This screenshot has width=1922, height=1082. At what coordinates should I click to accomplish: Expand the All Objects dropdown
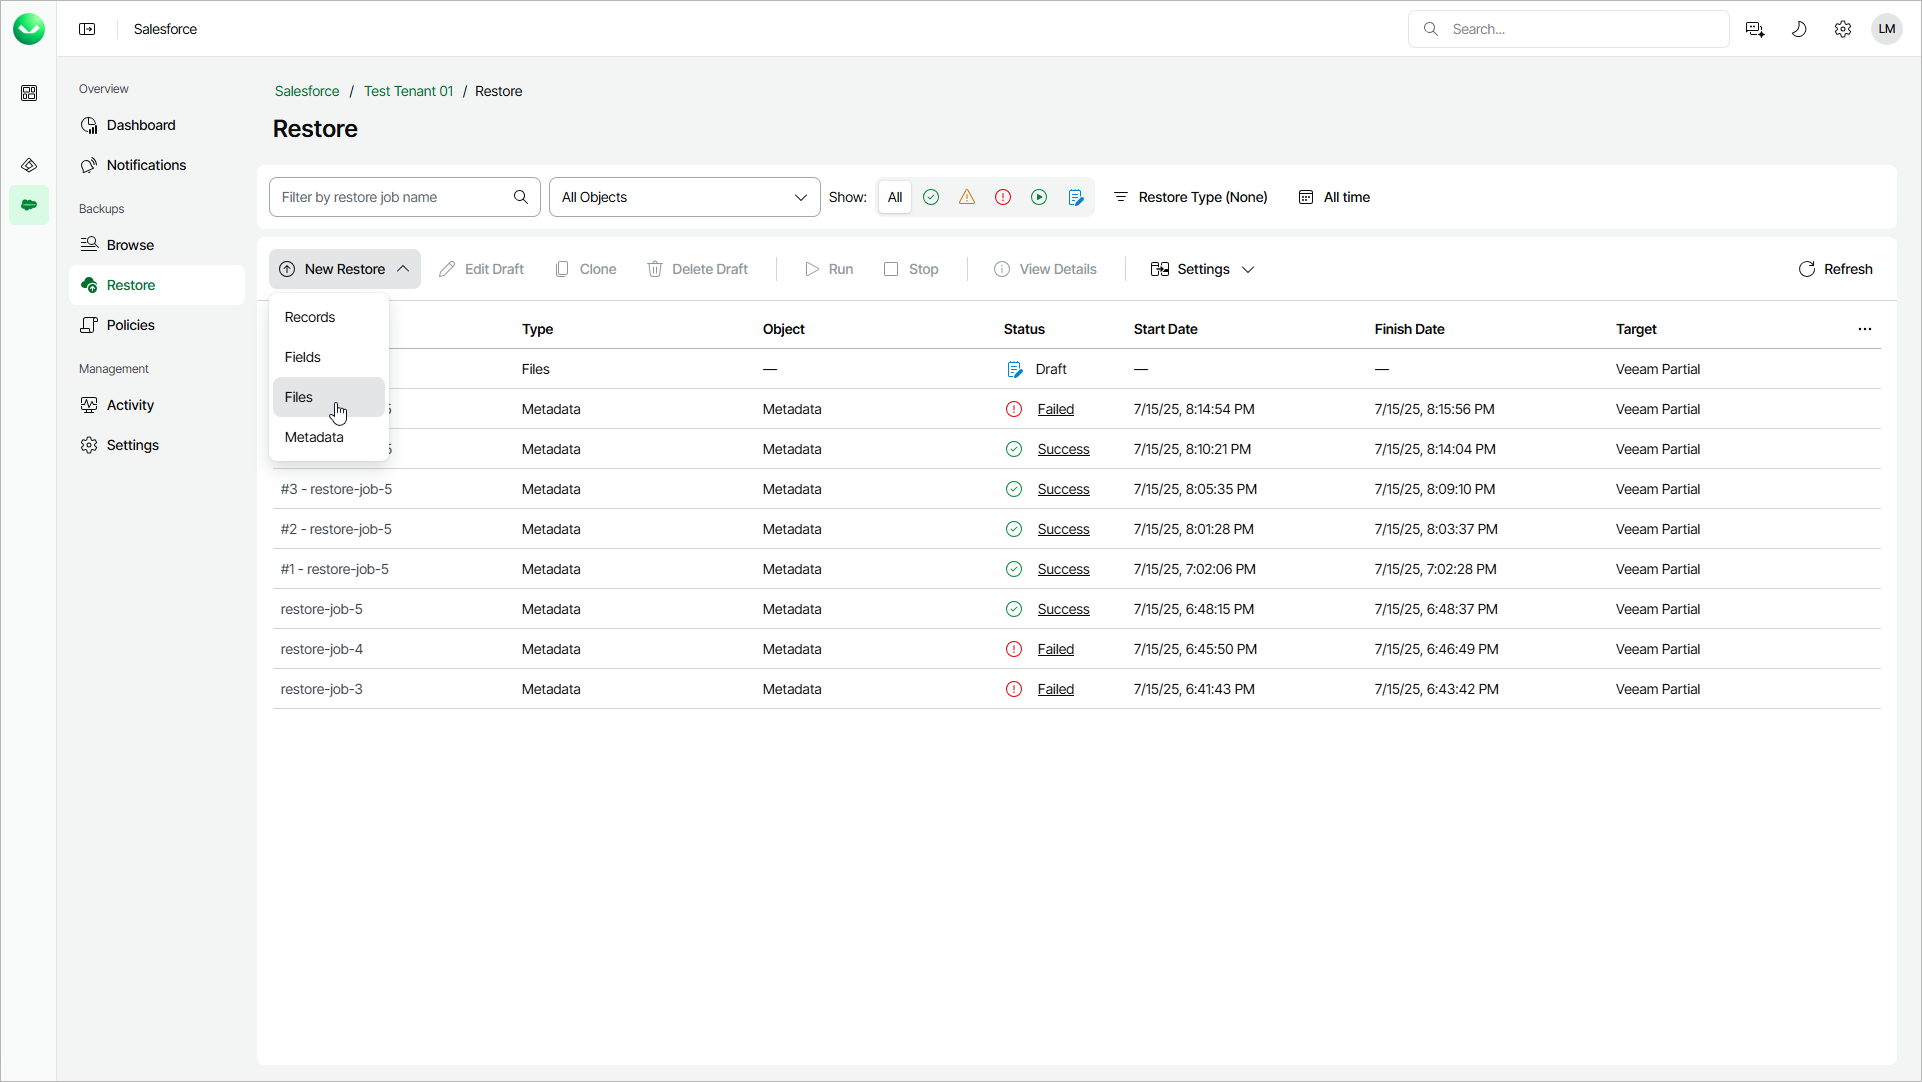coord(684,197)
